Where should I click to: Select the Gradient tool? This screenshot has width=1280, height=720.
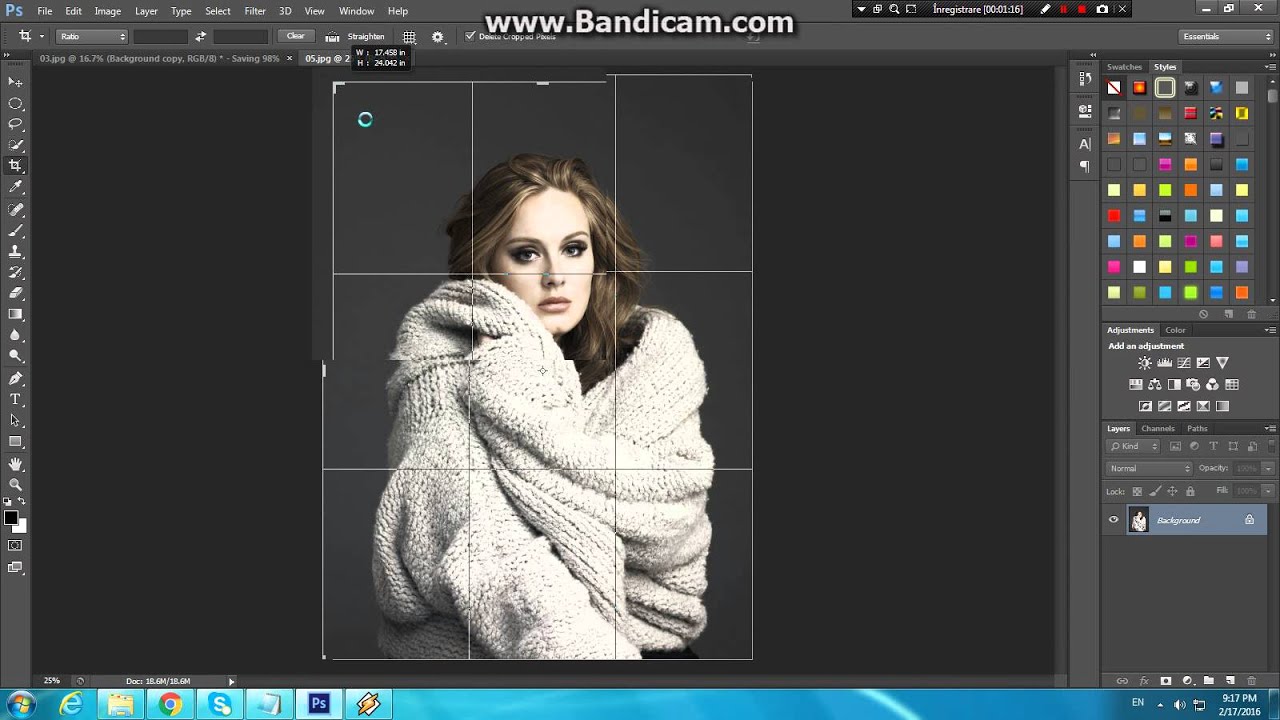point(15,314)
